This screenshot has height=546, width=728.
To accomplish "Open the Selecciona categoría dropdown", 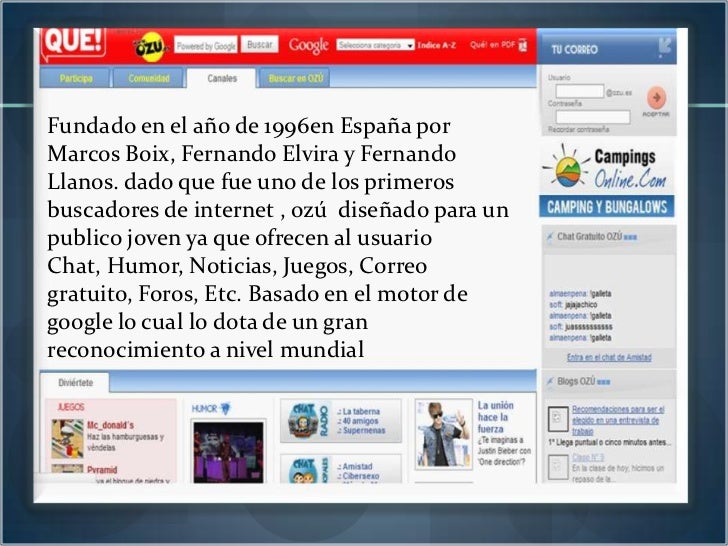I will pyautogui.click(x=375, y=45).
